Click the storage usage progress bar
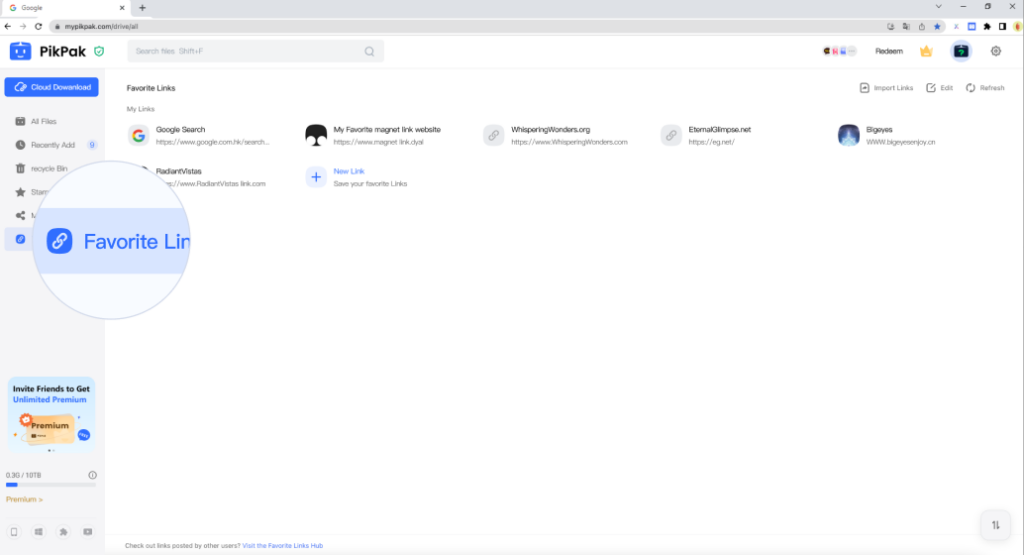1024x555 pixels. pyautogui.click(x=51, y=484)
